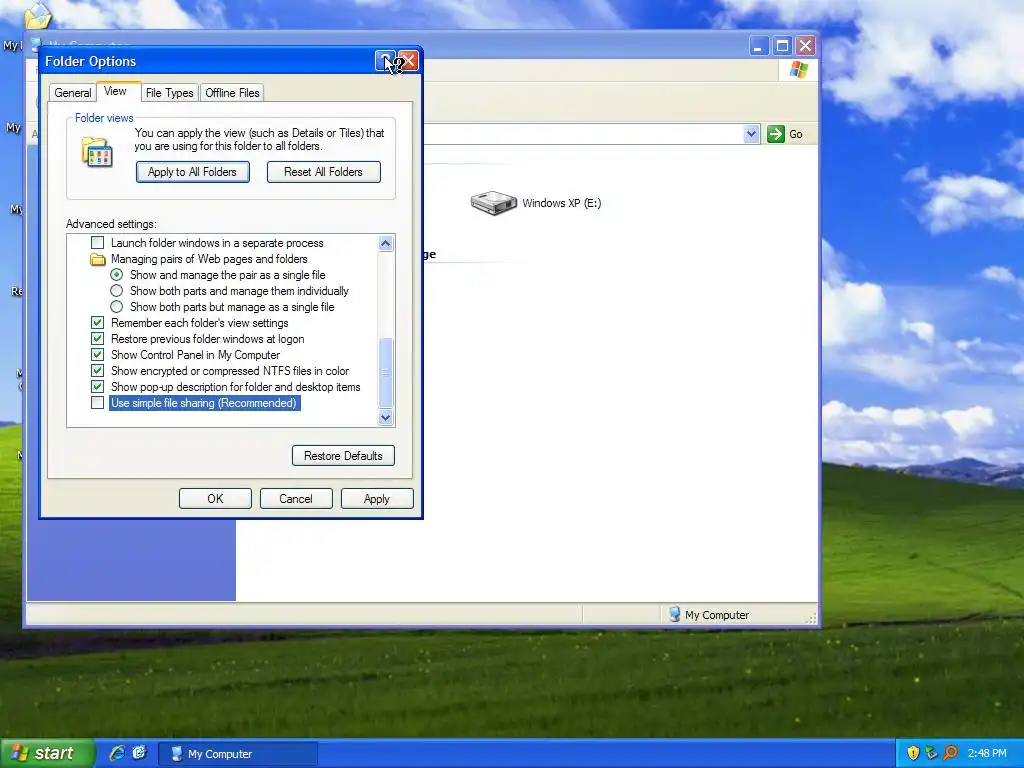
Task: Click the Managing pairs of Web pages and folders label
Action: pos(209,259)
